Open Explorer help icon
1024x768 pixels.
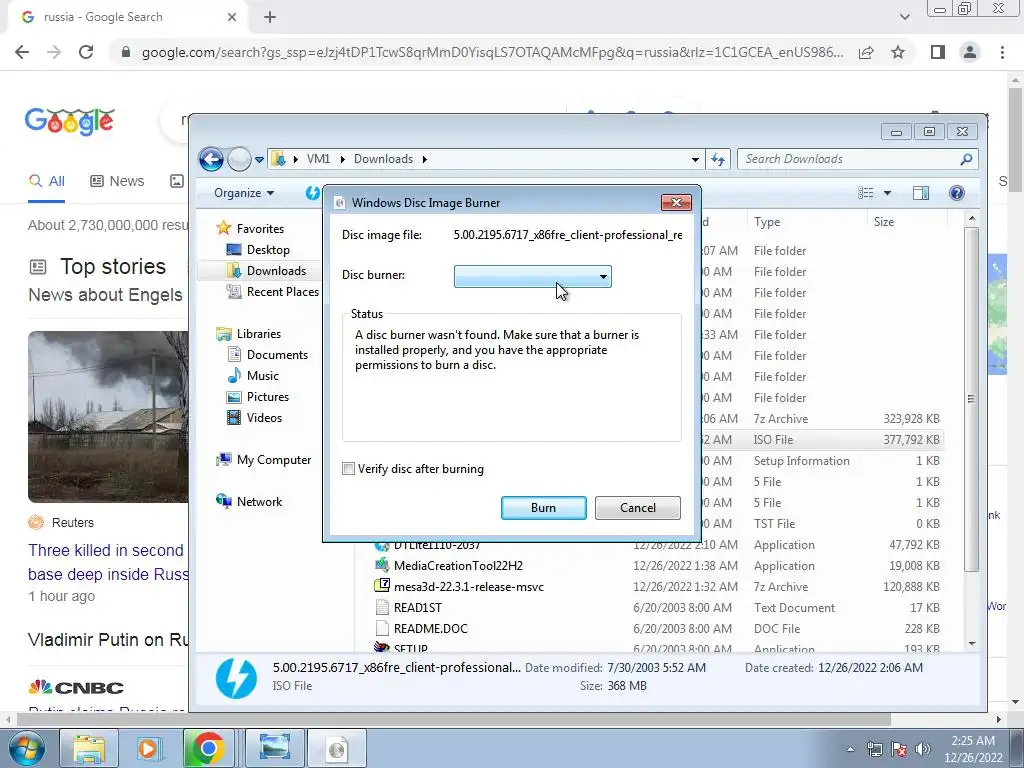[x=957, y=193]
